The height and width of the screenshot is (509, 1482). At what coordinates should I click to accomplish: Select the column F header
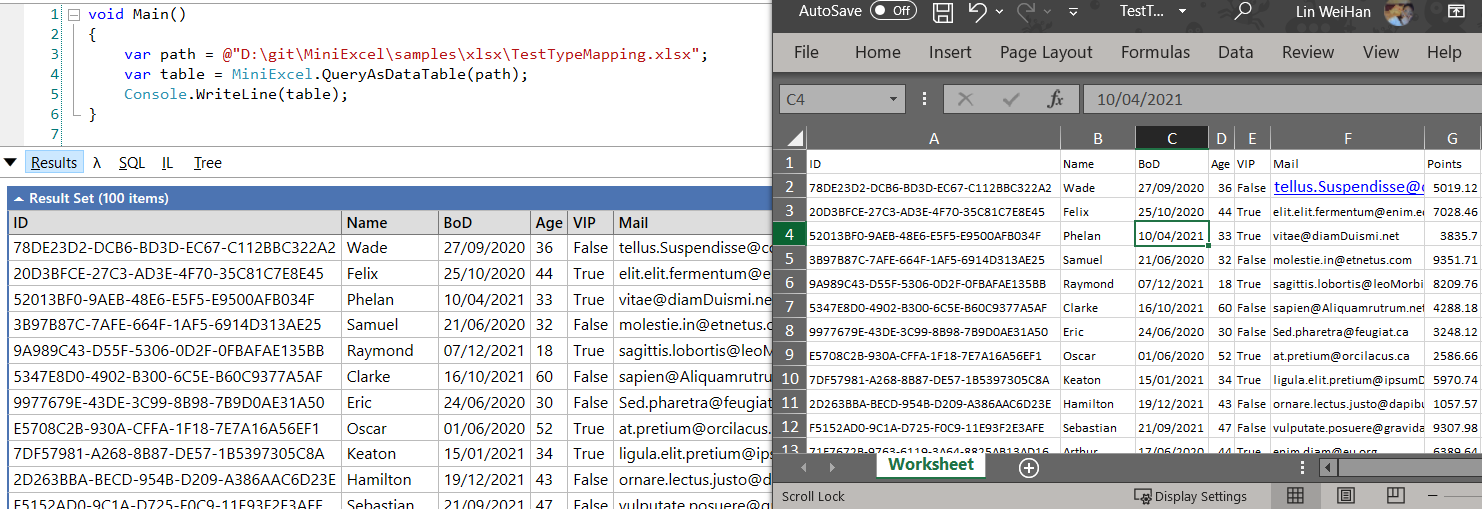1347,139
